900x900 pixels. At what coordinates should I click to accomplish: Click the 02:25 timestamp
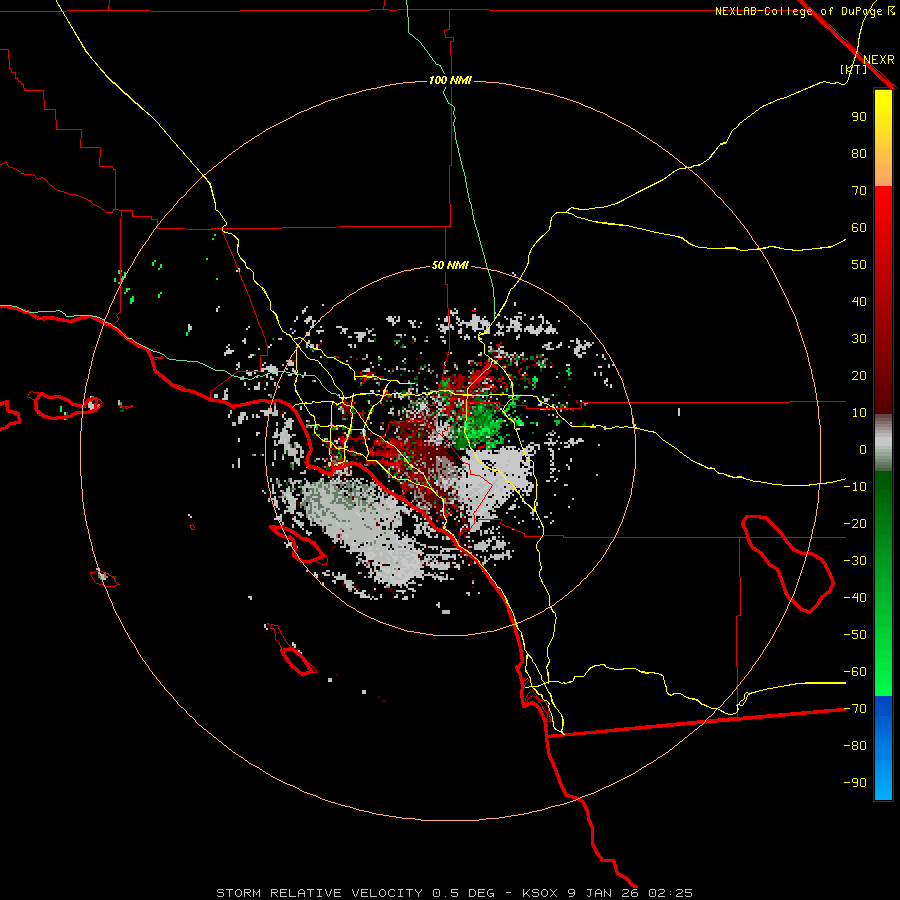[x=670, y=893]
